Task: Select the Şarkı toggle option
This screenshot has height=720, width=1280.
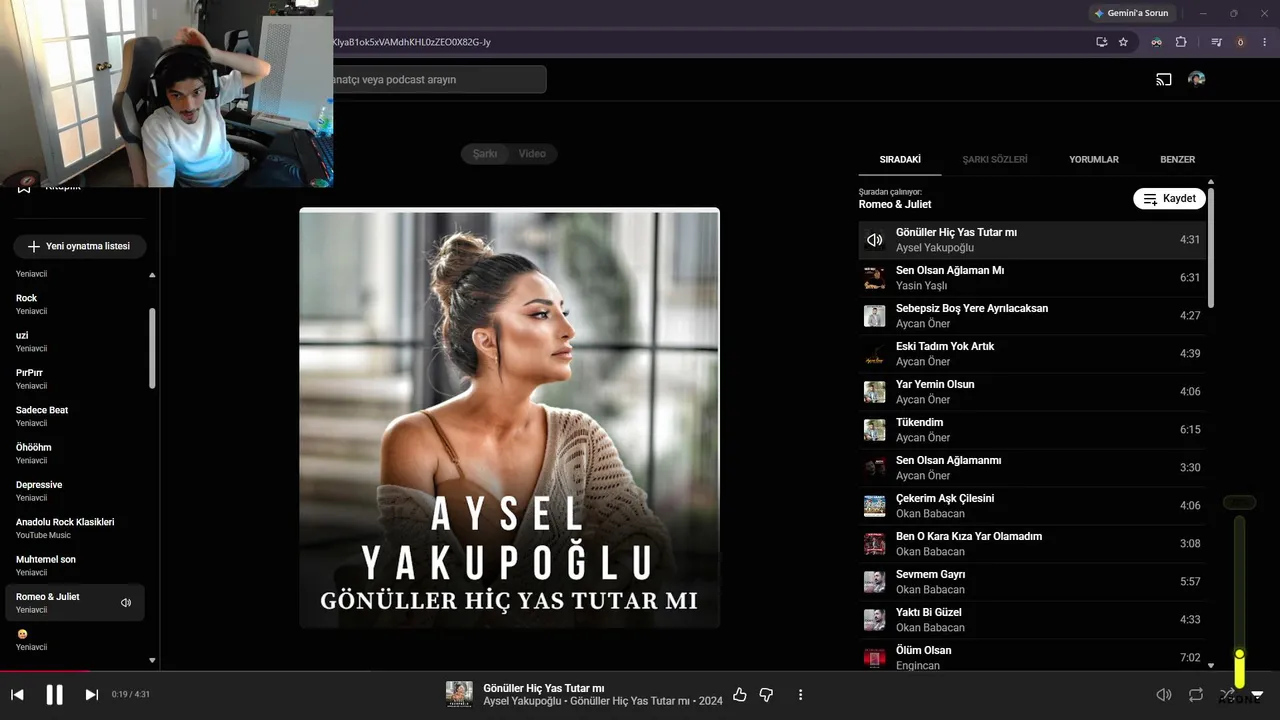Action: click(x=485, y=154)
